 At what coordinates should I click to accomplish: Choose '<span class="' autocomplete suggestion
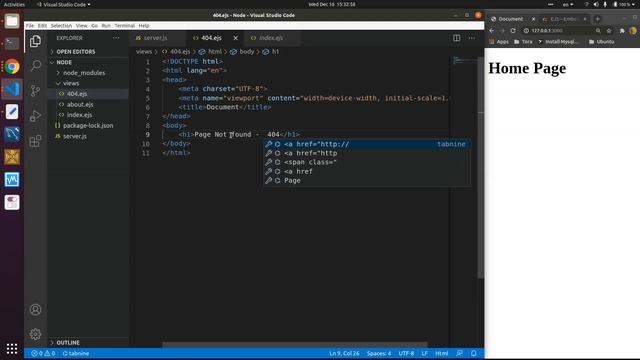(366, 162)
